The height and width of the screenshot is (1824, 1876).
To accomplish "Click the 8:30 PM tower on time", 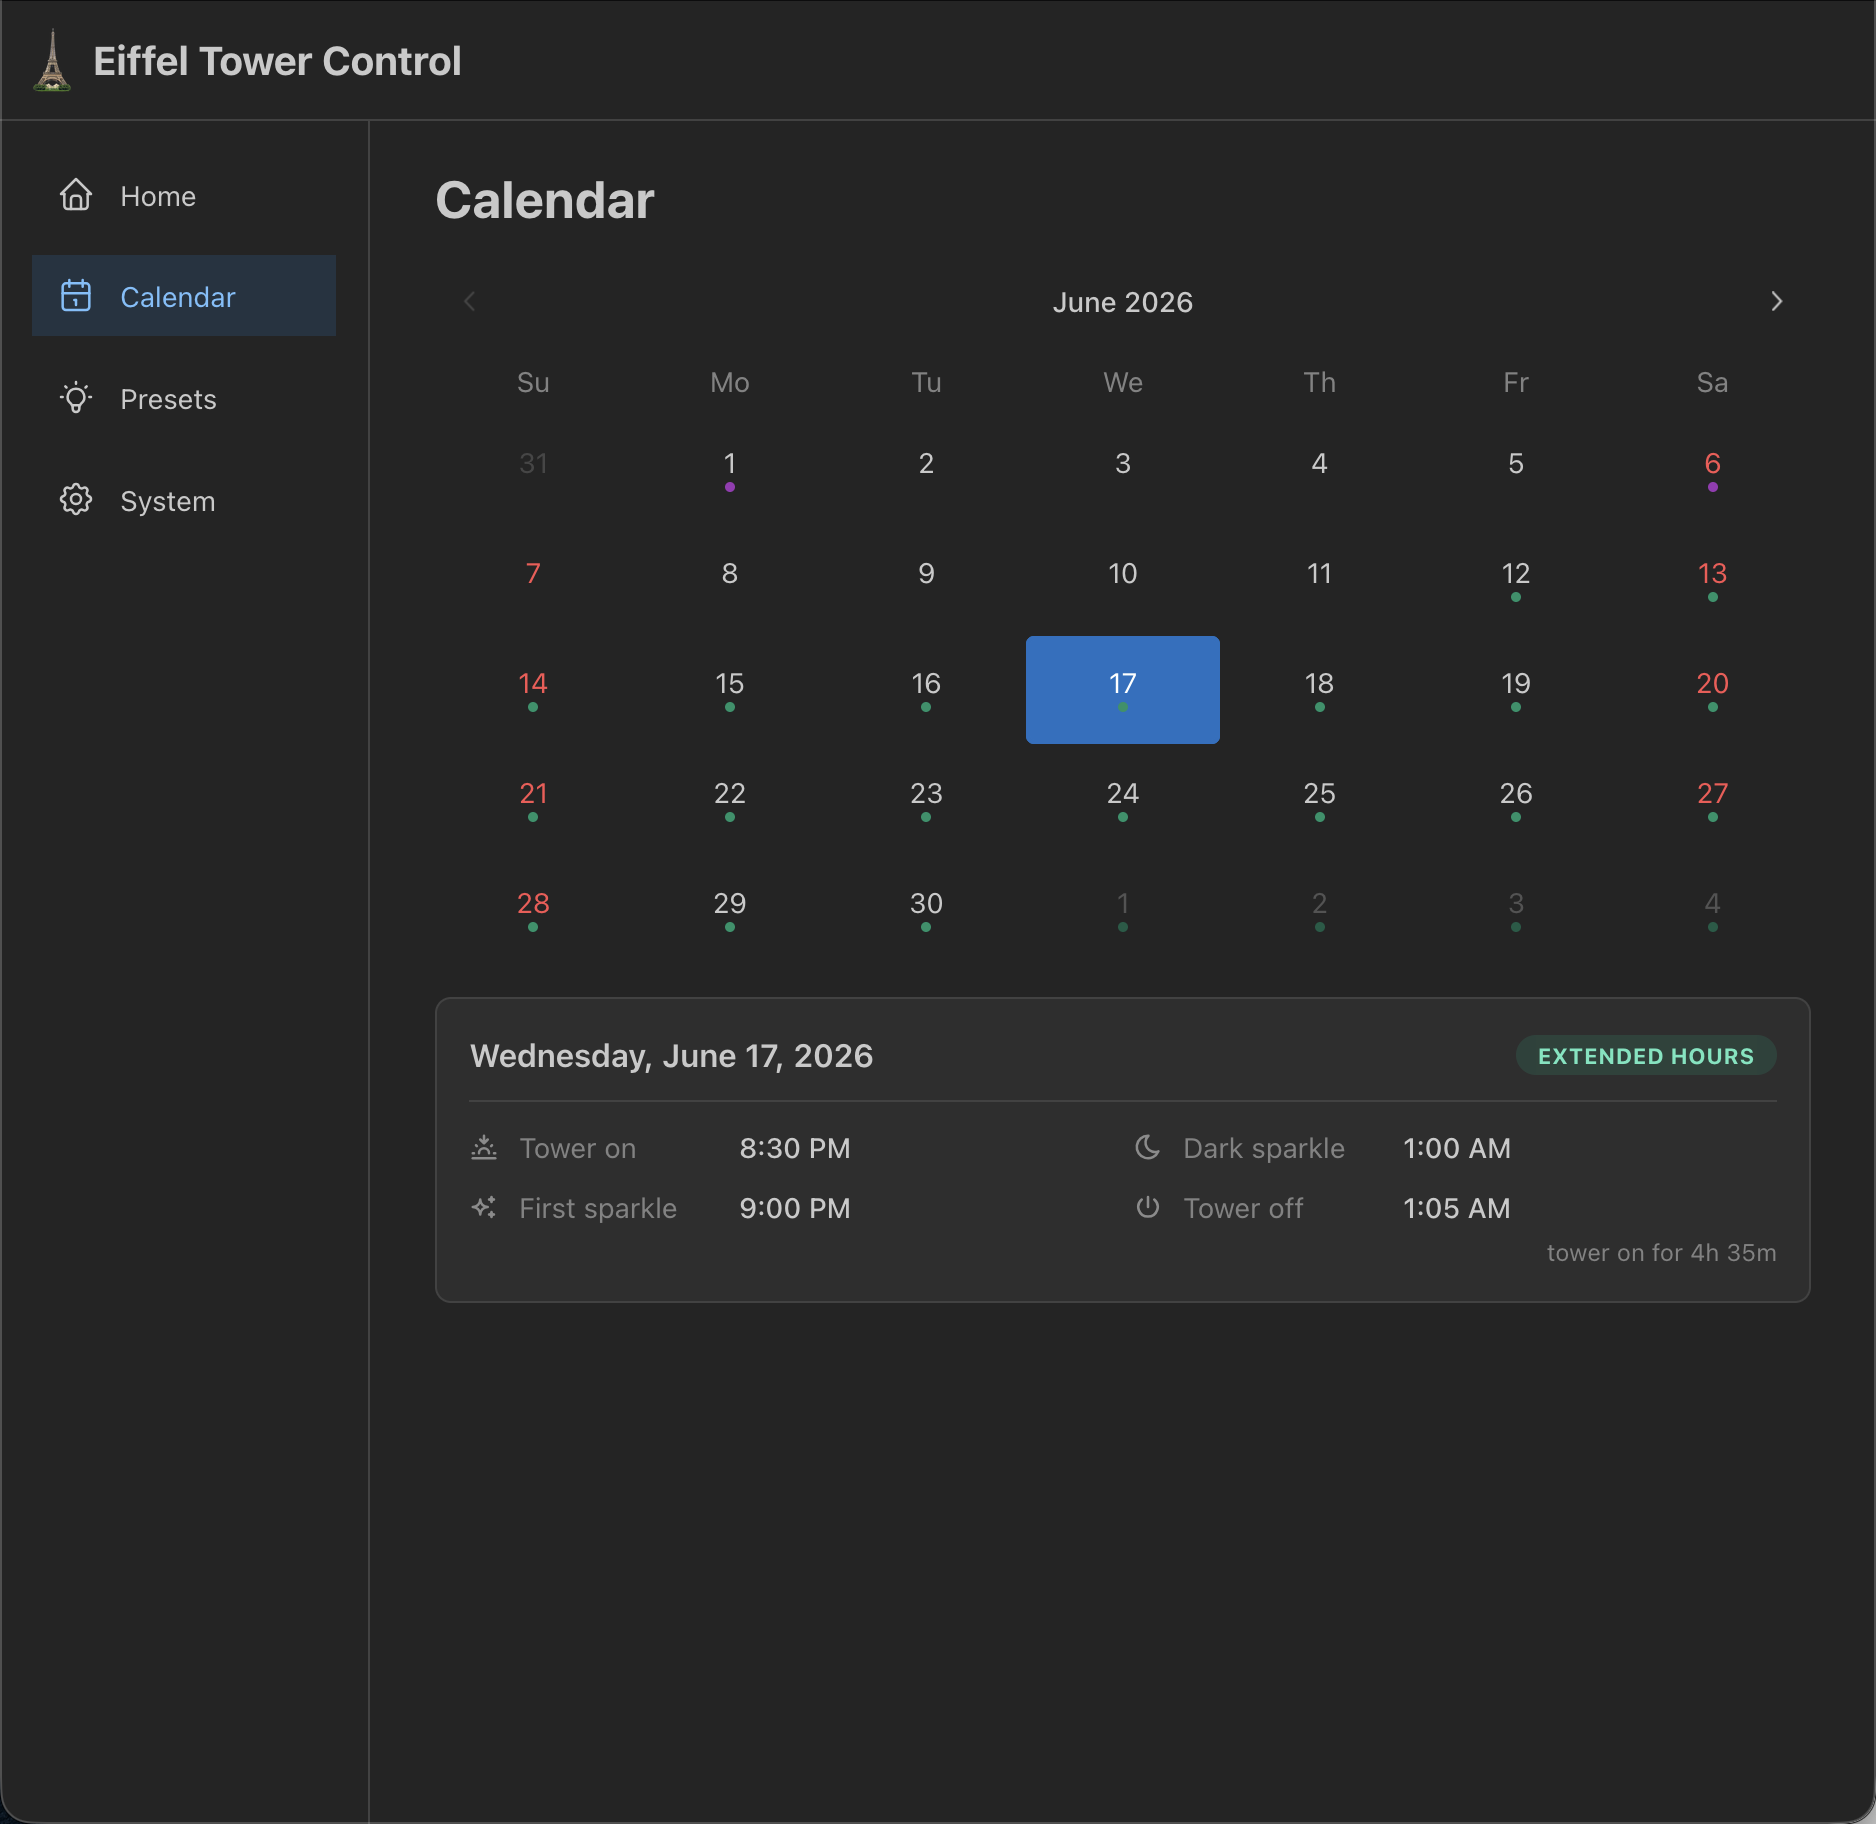I will pyautogui.click(x=795, y=1148).
